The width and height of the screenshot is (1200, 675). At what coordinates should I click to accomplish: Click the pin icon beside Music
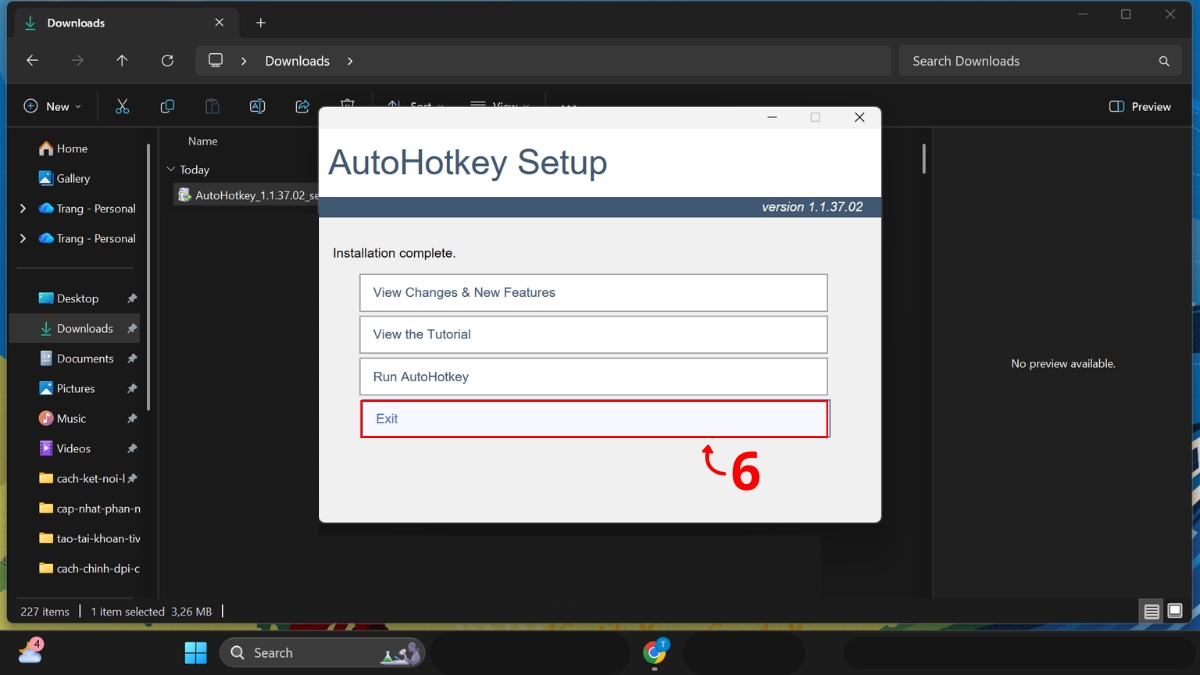click(x=132, y=418)
